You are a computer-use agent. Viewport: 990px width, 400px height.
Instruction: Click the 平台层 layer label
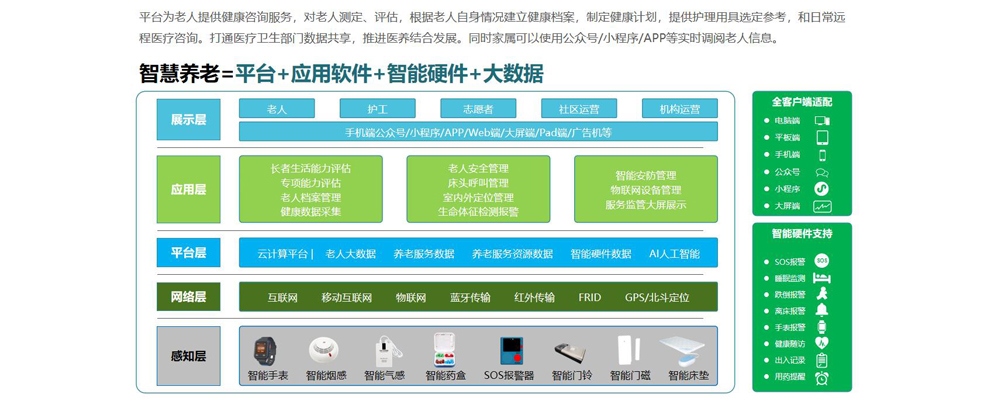(x=189, y=253)
